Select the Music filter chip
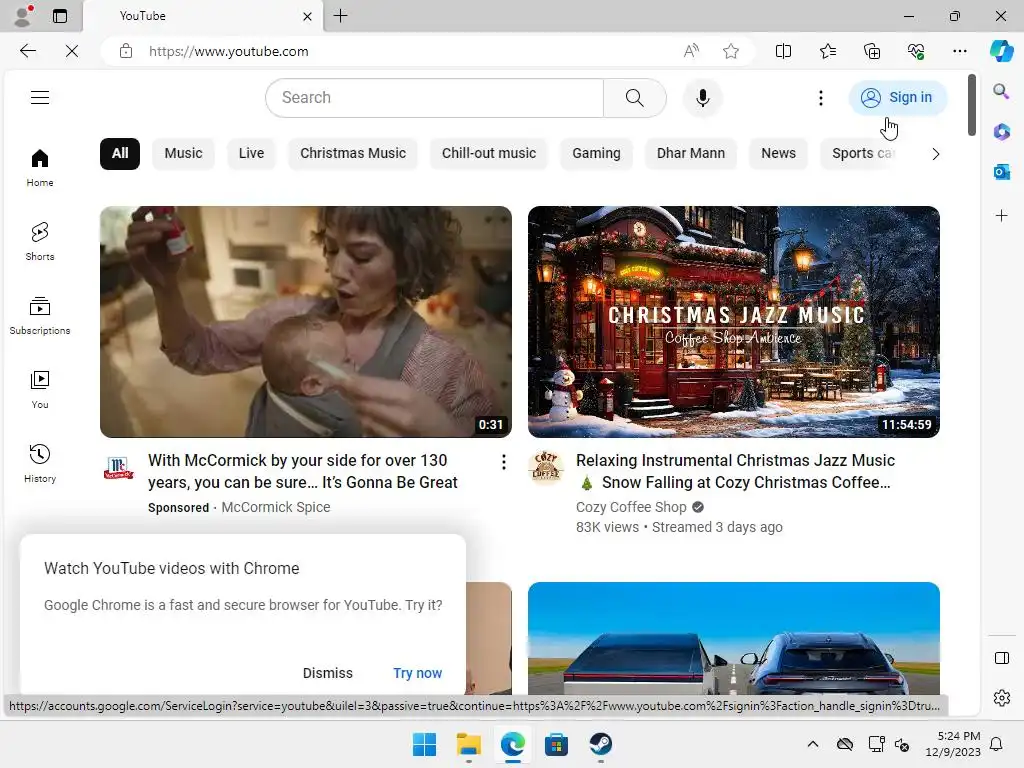The width and height of the screenshot is (1024, 768). tap(183, 153)
